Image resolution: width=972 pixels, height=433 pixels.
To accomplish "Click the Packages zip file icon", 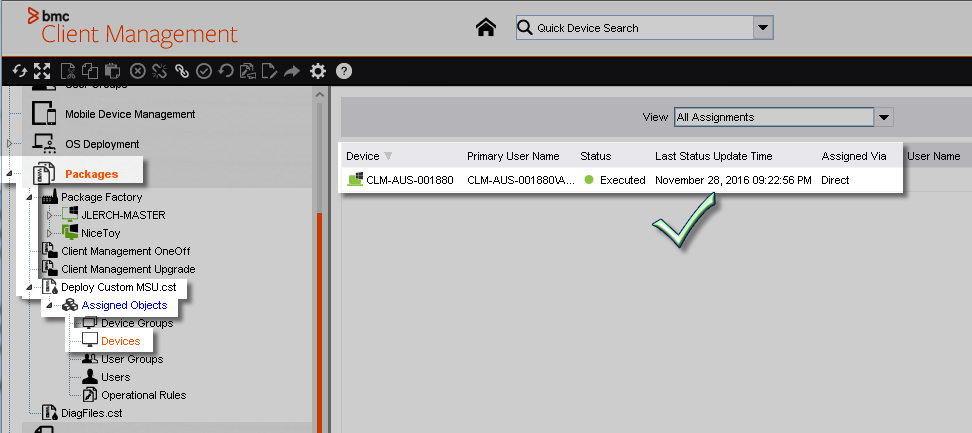I will point(44,173).
